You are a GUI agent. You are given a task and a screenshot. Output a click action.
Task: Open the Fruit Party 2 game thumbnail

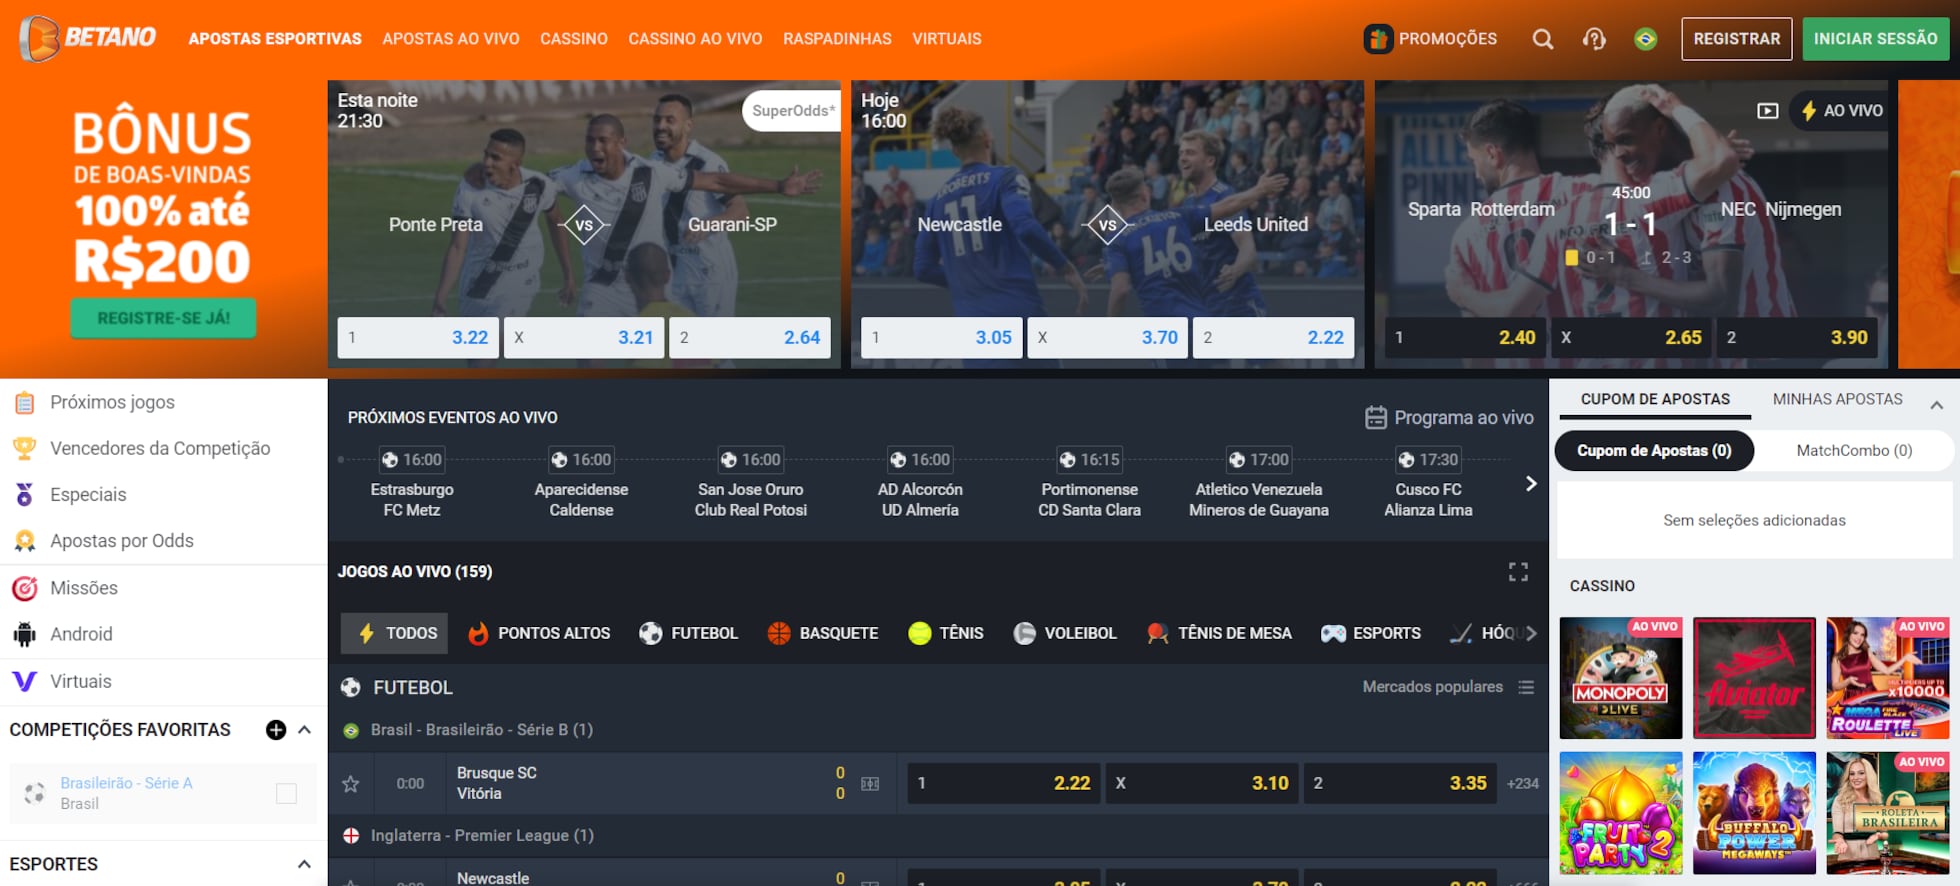click(x=1621, y=813)
